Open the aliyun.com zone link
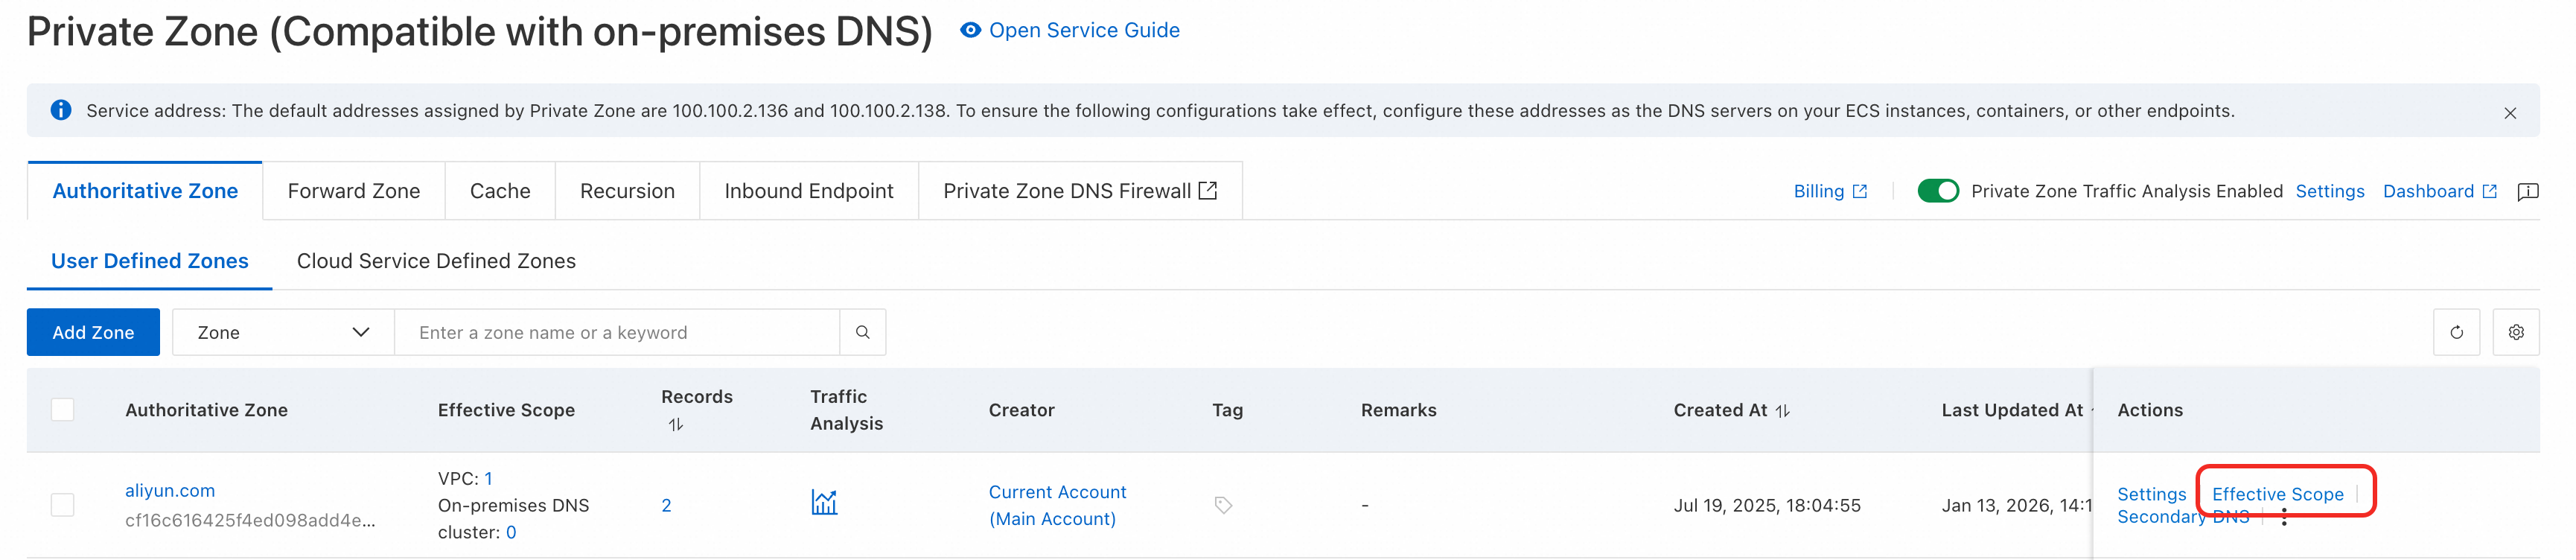Screen dimensions: 2576x560 [170, 491]
